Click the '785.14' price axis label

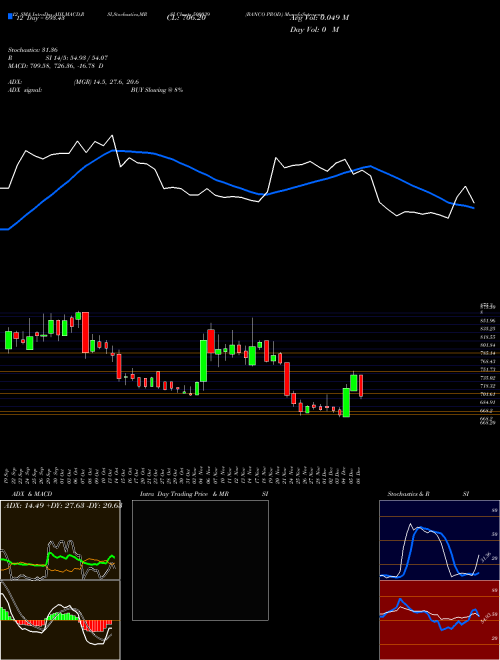(x=487, y=353)
